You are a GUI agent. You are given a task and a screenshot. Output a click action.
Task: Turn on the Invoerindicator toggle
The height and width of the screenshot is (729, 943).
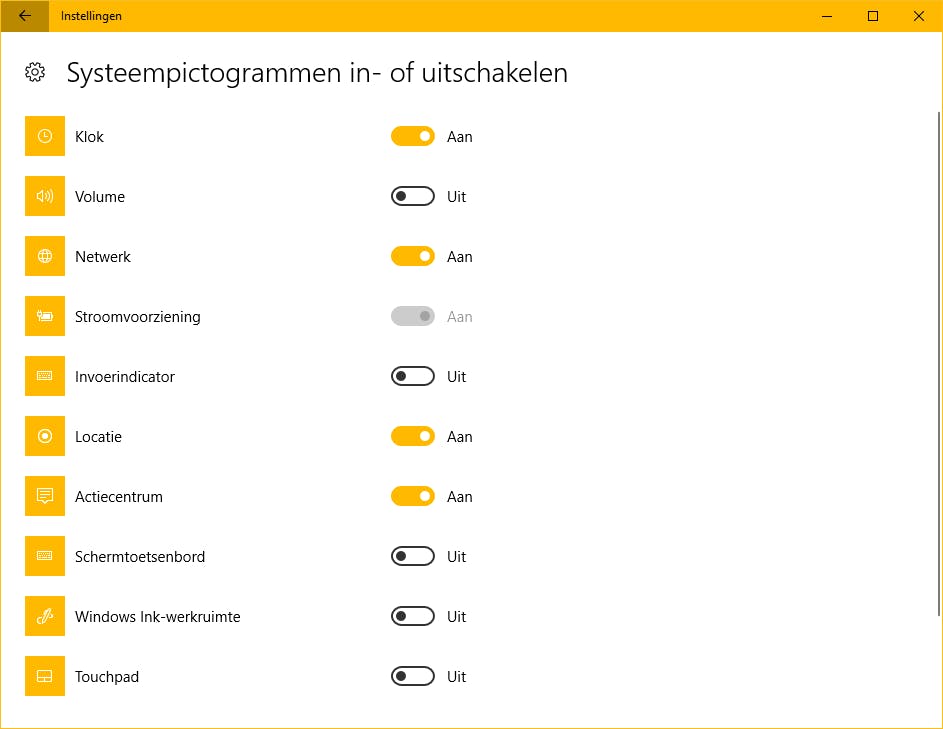(413, 377)
